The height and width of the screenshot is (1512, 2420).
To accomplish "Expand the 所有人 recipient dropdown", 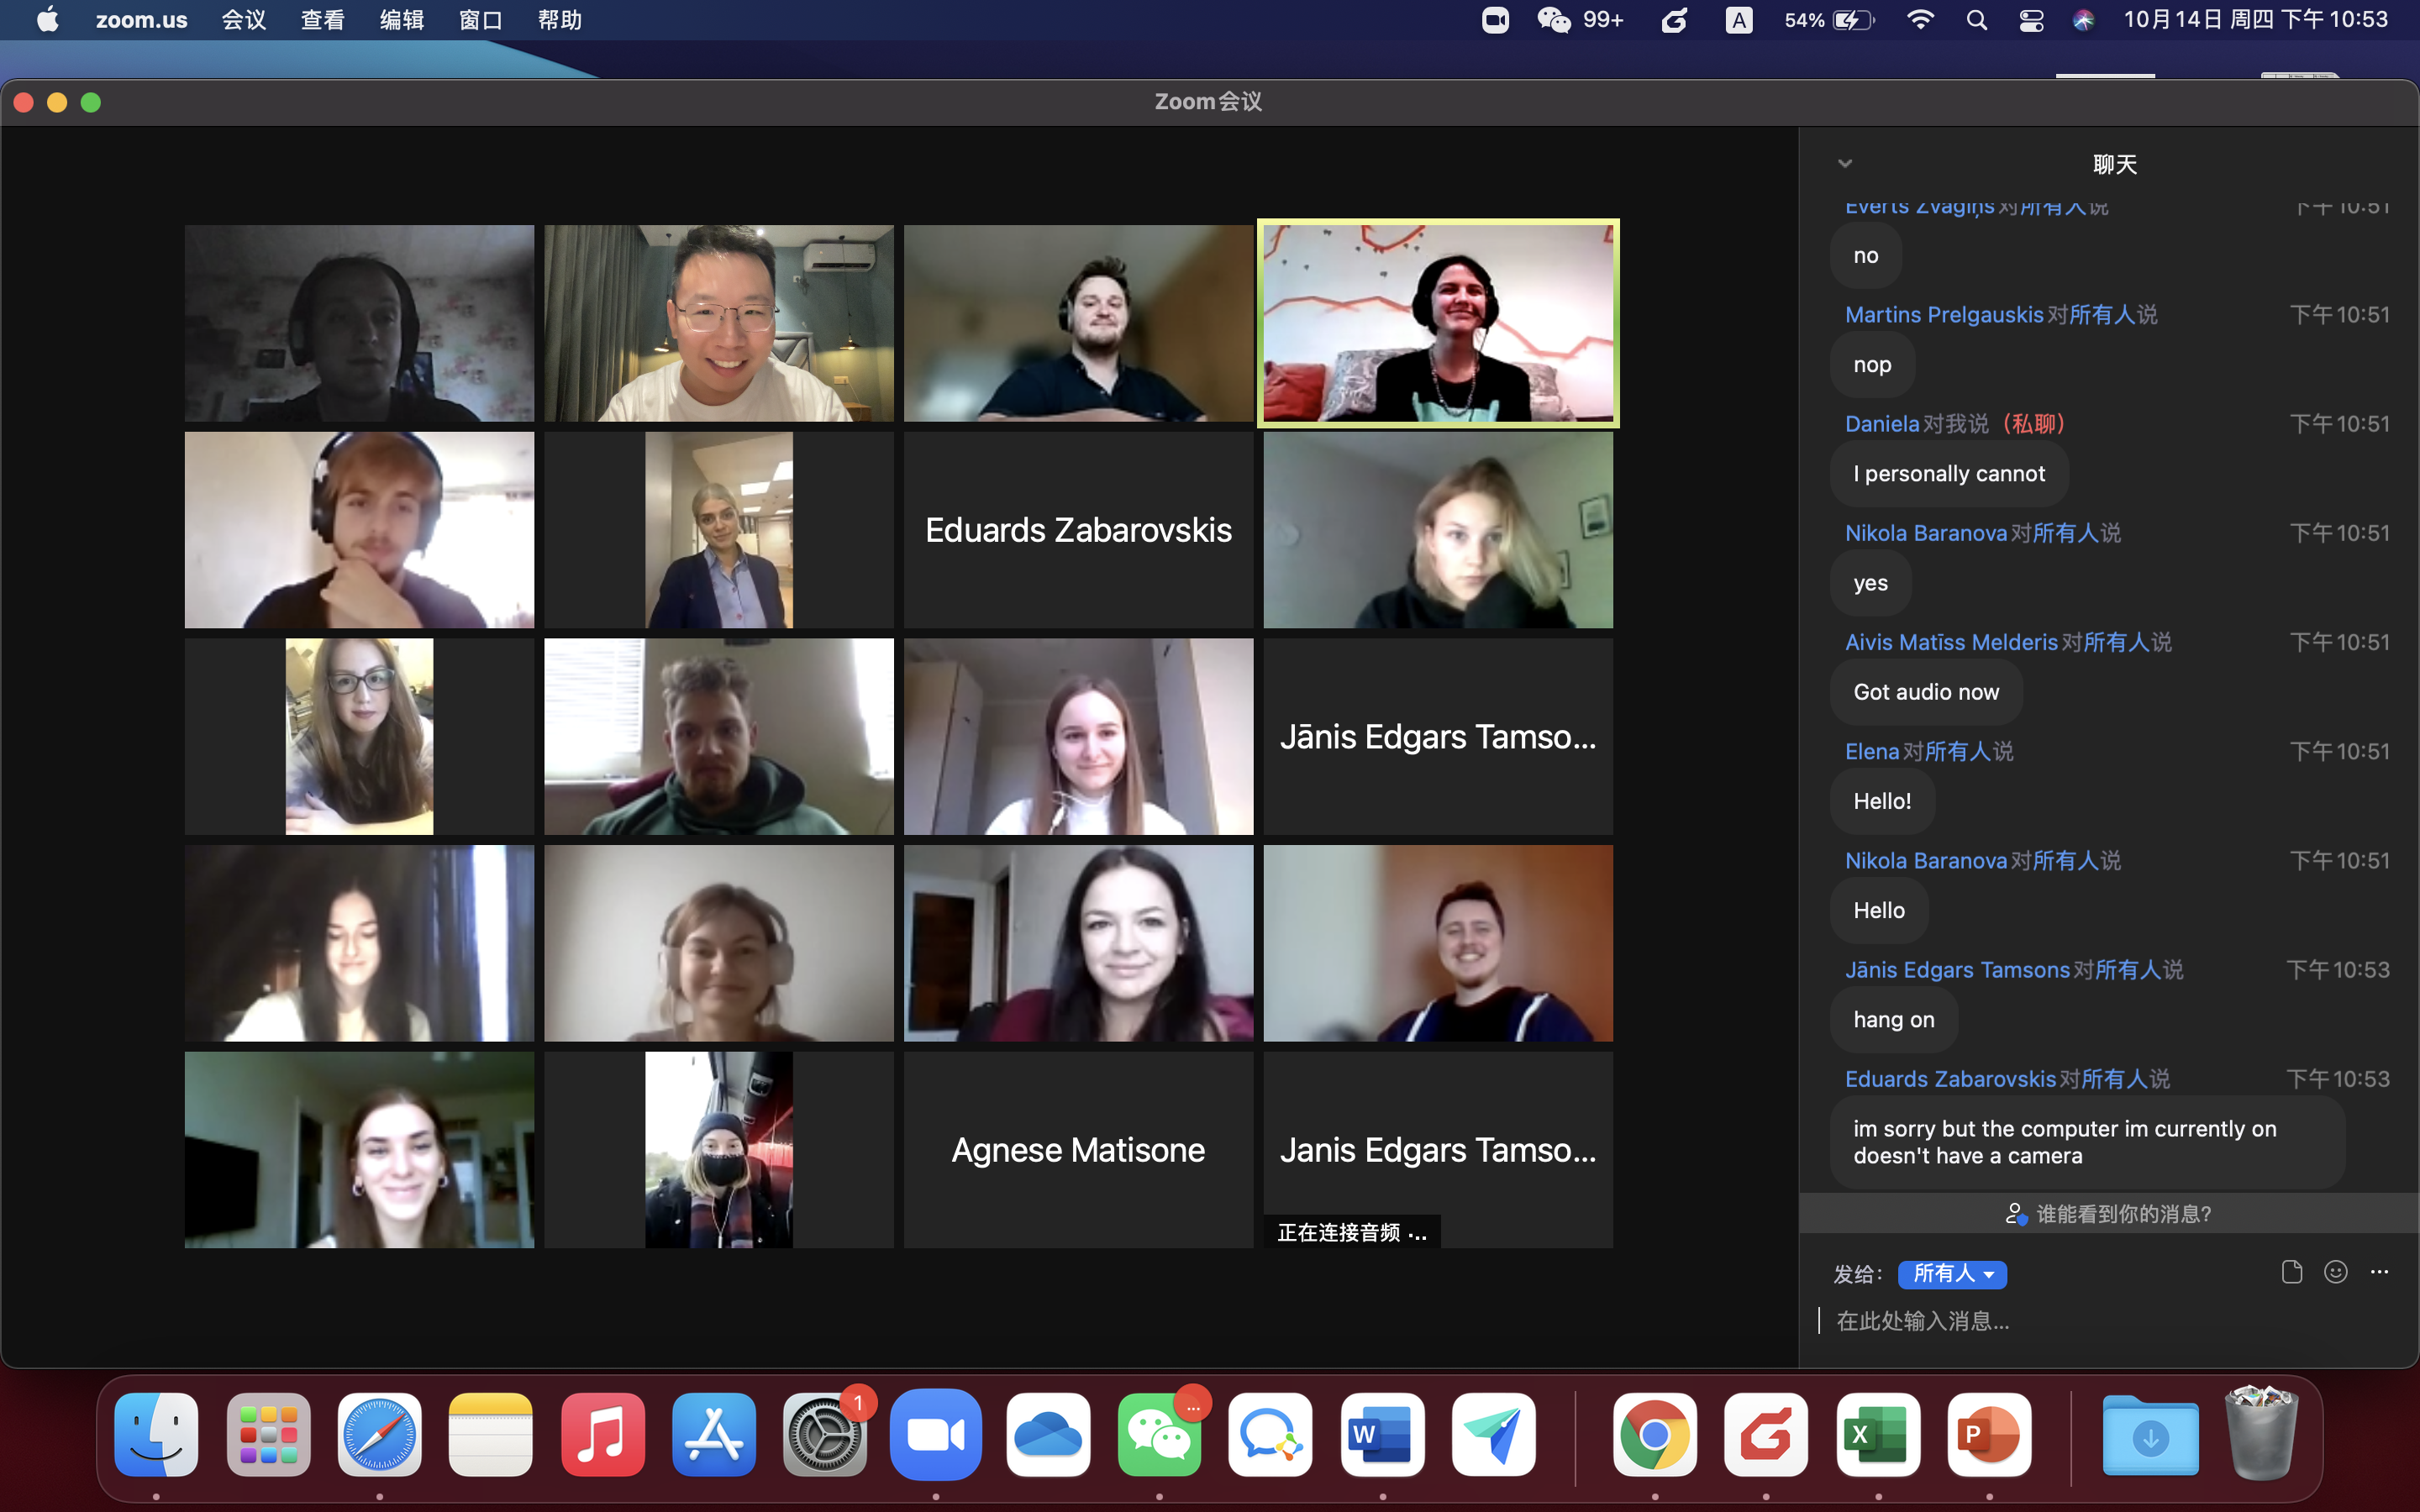I will click(1952, 1274).
